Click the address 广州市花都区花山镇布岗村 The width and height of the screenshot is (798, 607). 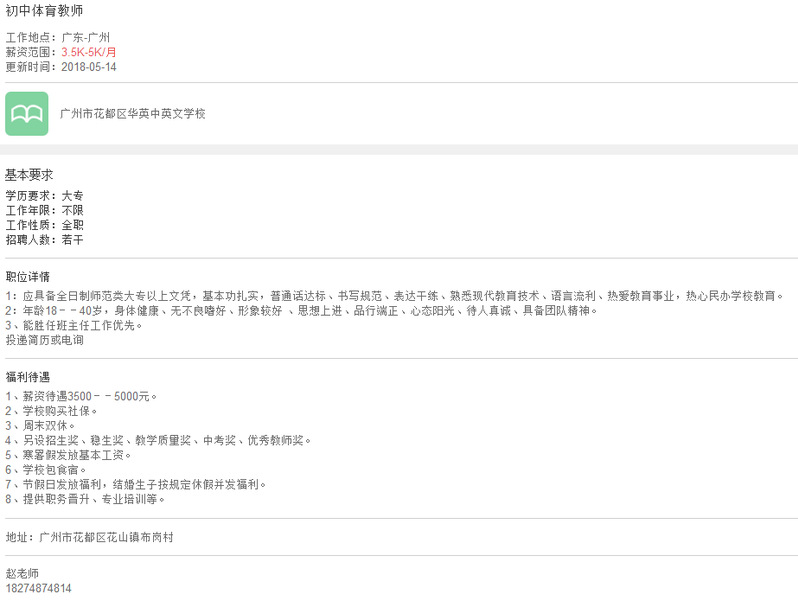click(106, 537)
